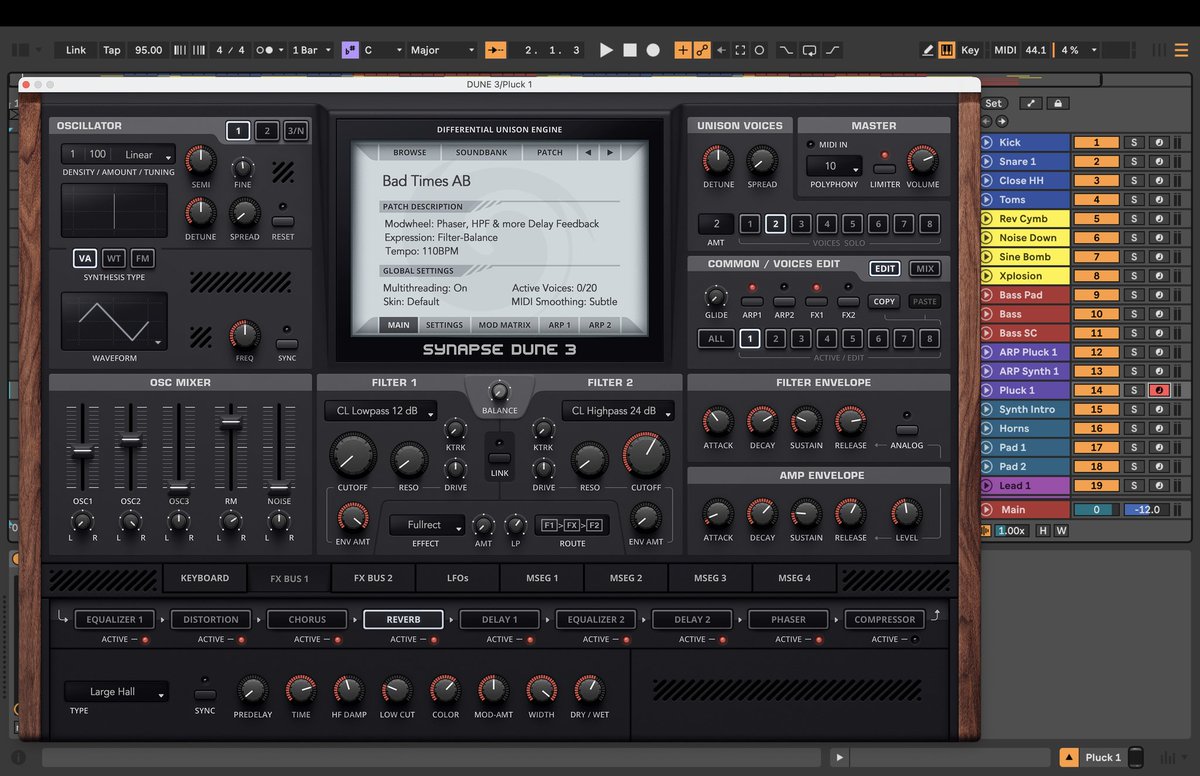The image size is (1200, 776).
Task: Toggle the arm icon on Pluck 1 track
Action: [1159, 390]
